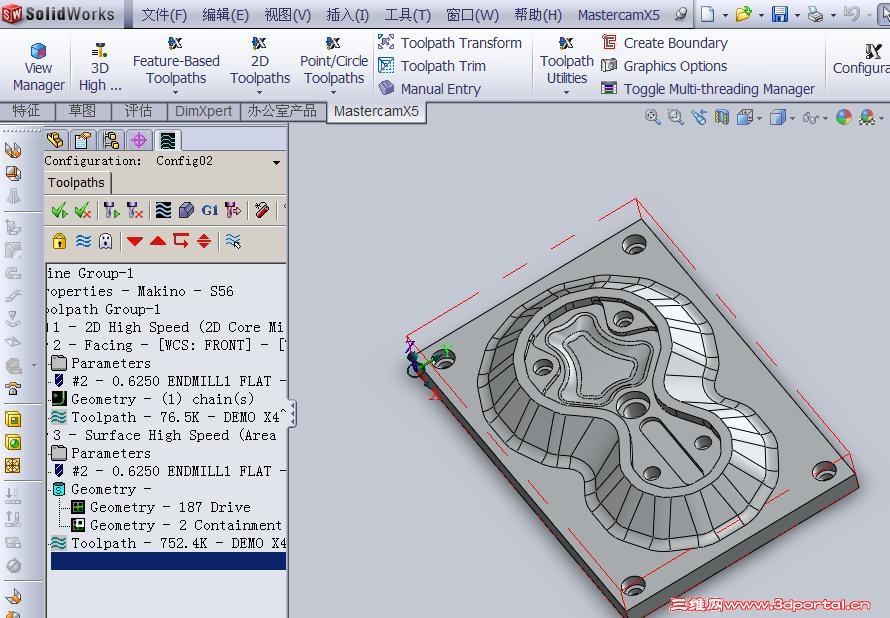Screen dimensions: 890x618
Task: Click the Undo icon
Action: tap(851, 14)
